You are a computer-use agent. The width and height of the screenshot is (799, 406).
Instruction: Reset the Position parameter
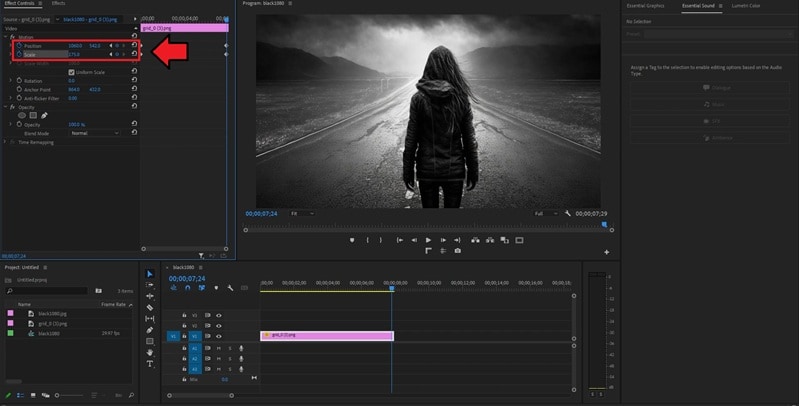[x=135, y=45]
